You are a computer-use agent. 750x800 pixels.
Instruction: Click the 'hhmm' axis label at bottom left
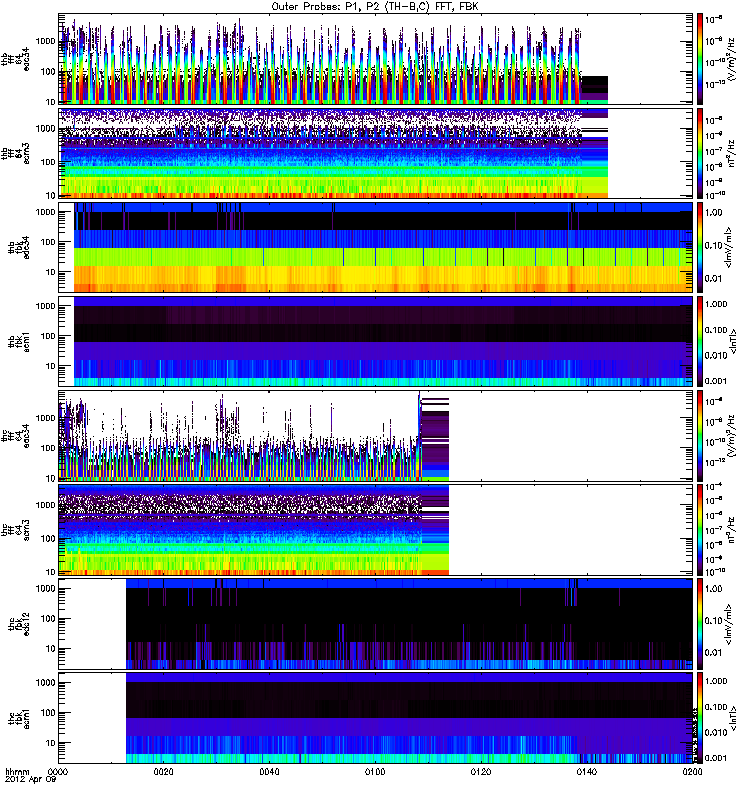[x=18, y=772]
